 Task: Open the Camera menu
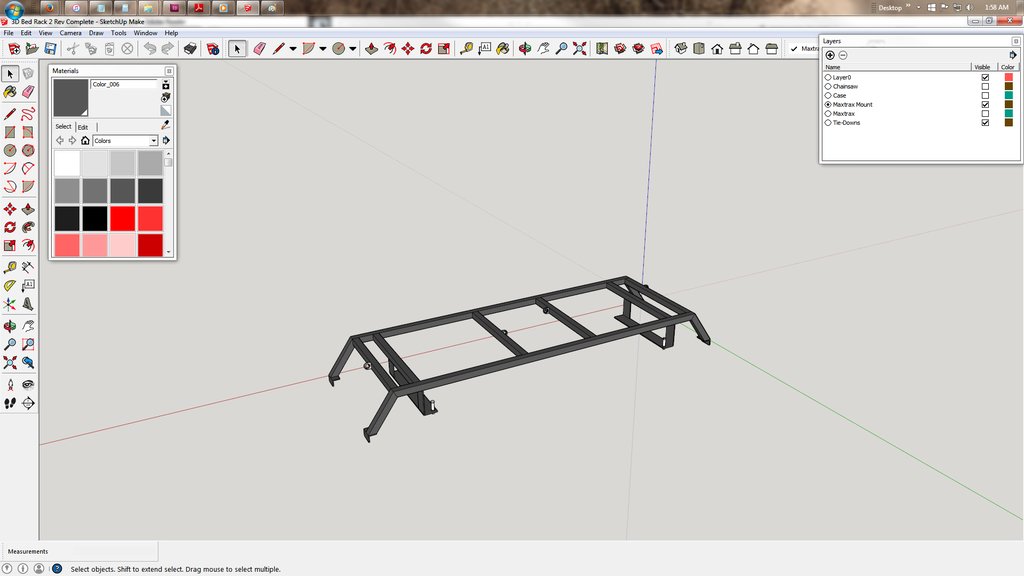[x=71, y=33]
